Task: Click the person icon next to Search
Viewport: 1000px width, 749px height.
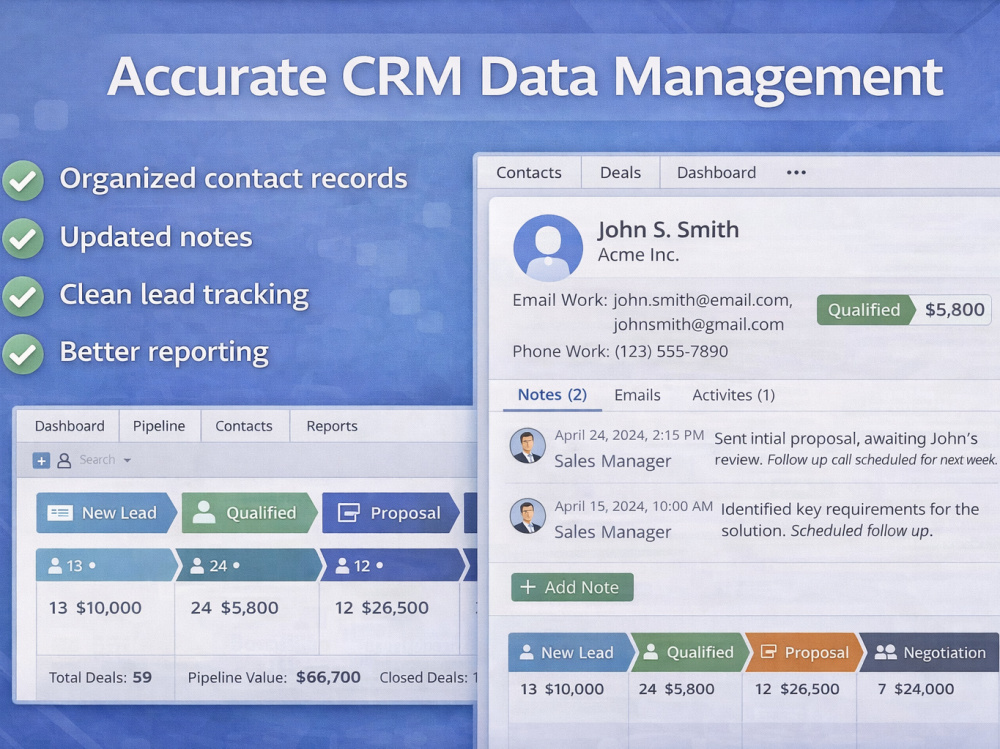Action: click(x=64, y=460)
